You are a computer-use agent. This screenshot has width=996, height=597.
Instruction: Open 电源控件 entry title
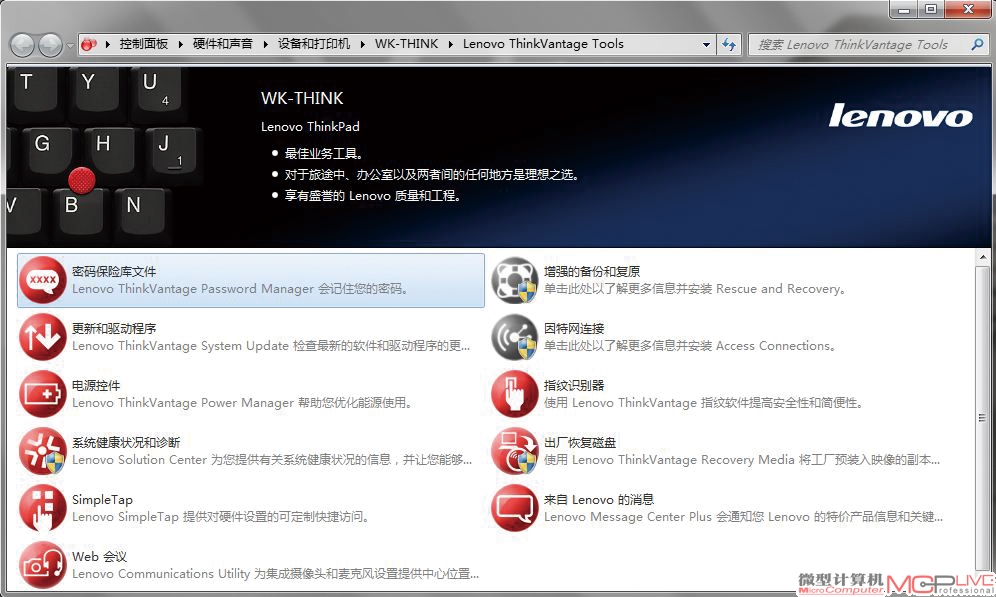[x=96, y=386]
